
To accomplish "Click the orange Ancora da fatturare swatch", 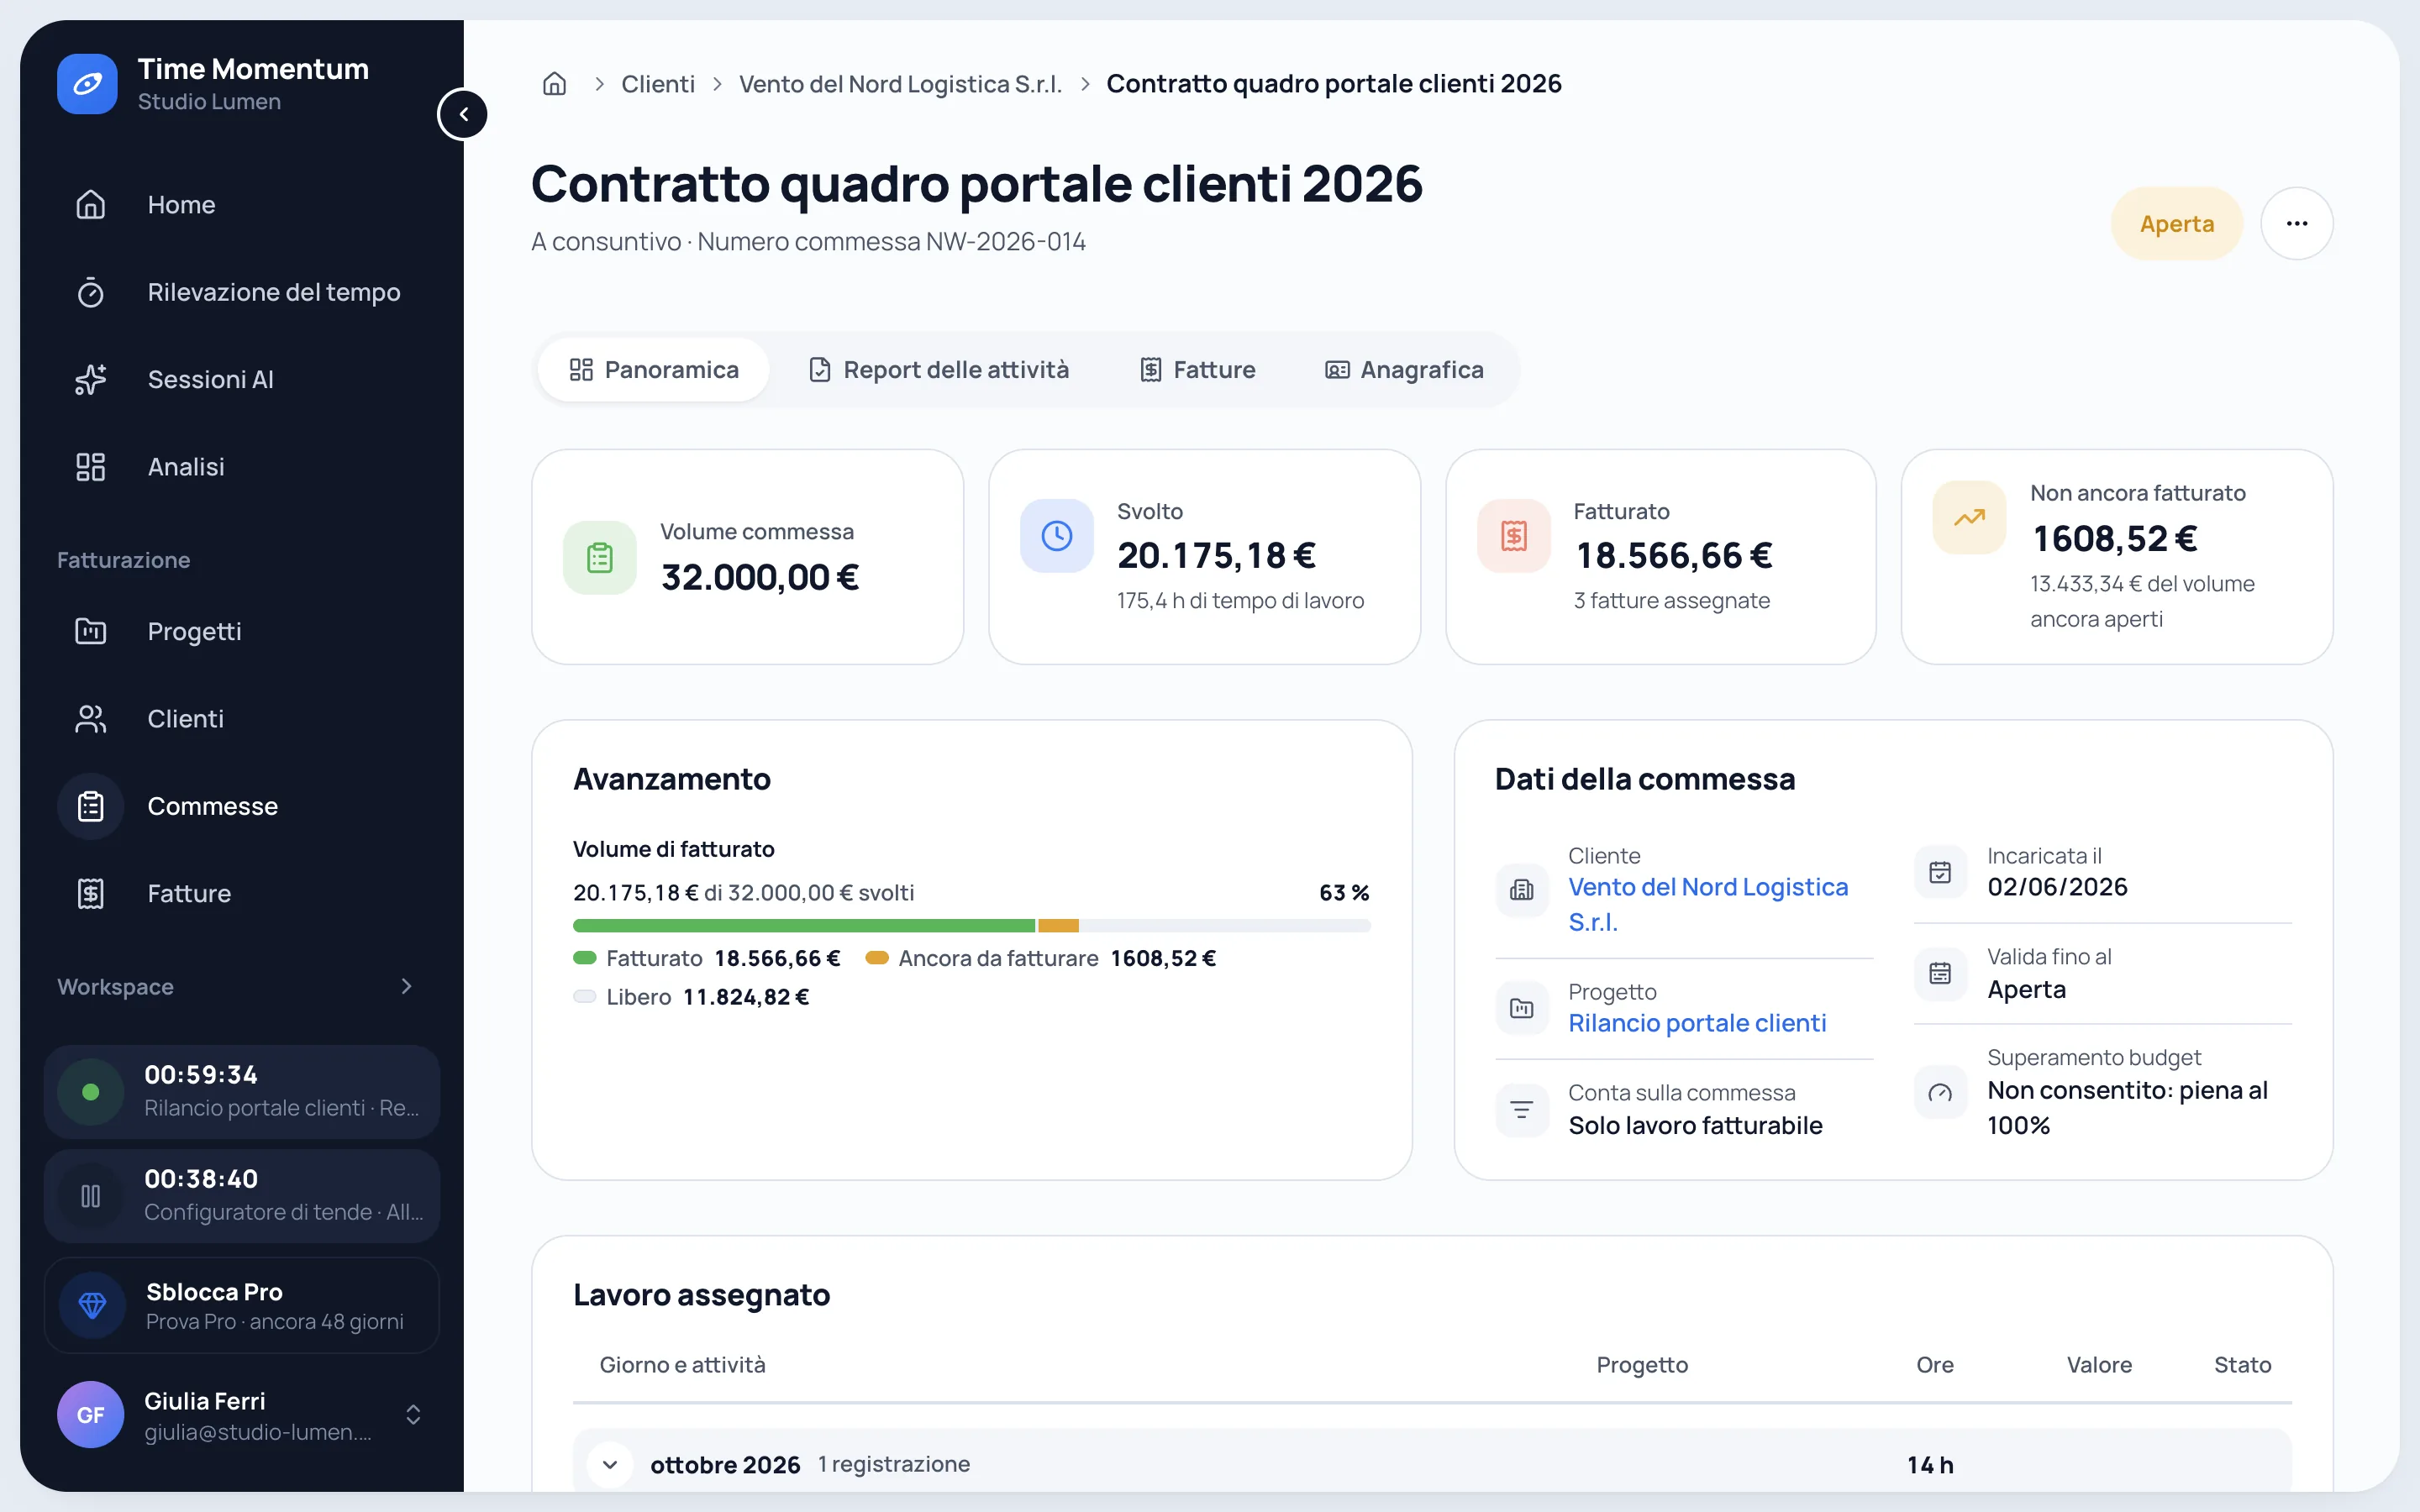I will [877, 958].
